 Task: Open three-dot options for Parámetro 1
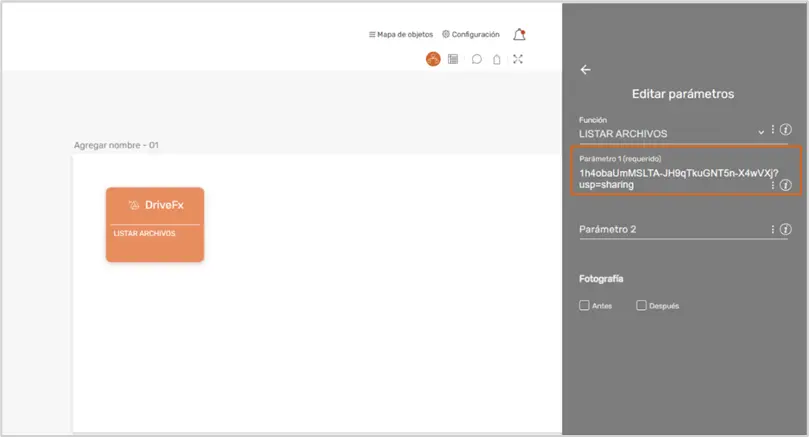(772, 185)
